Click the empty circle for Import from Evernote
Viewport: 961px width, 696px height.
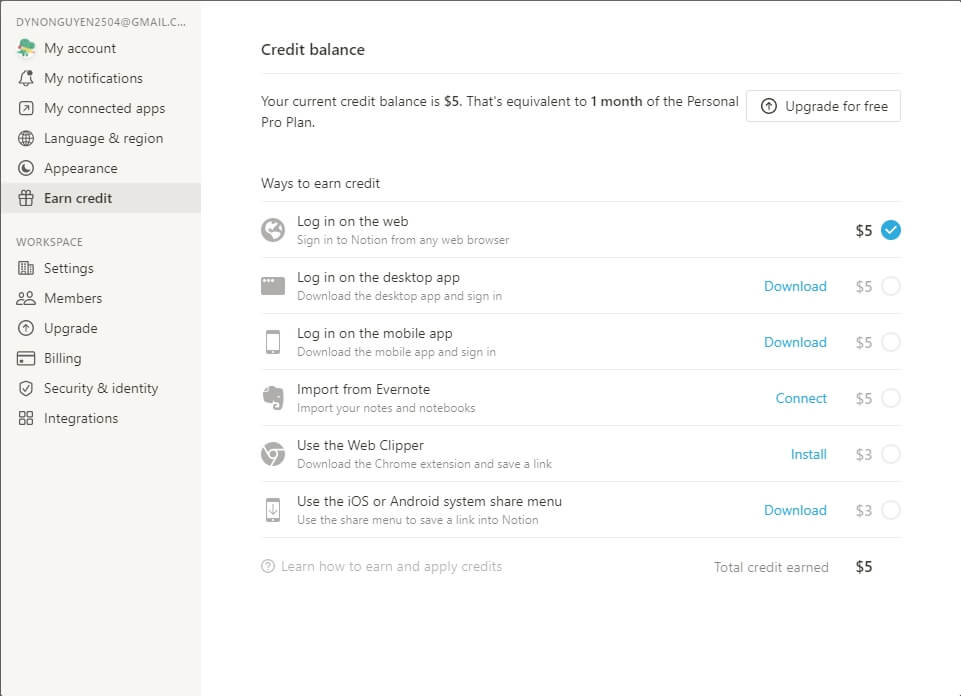pos(891,398)
